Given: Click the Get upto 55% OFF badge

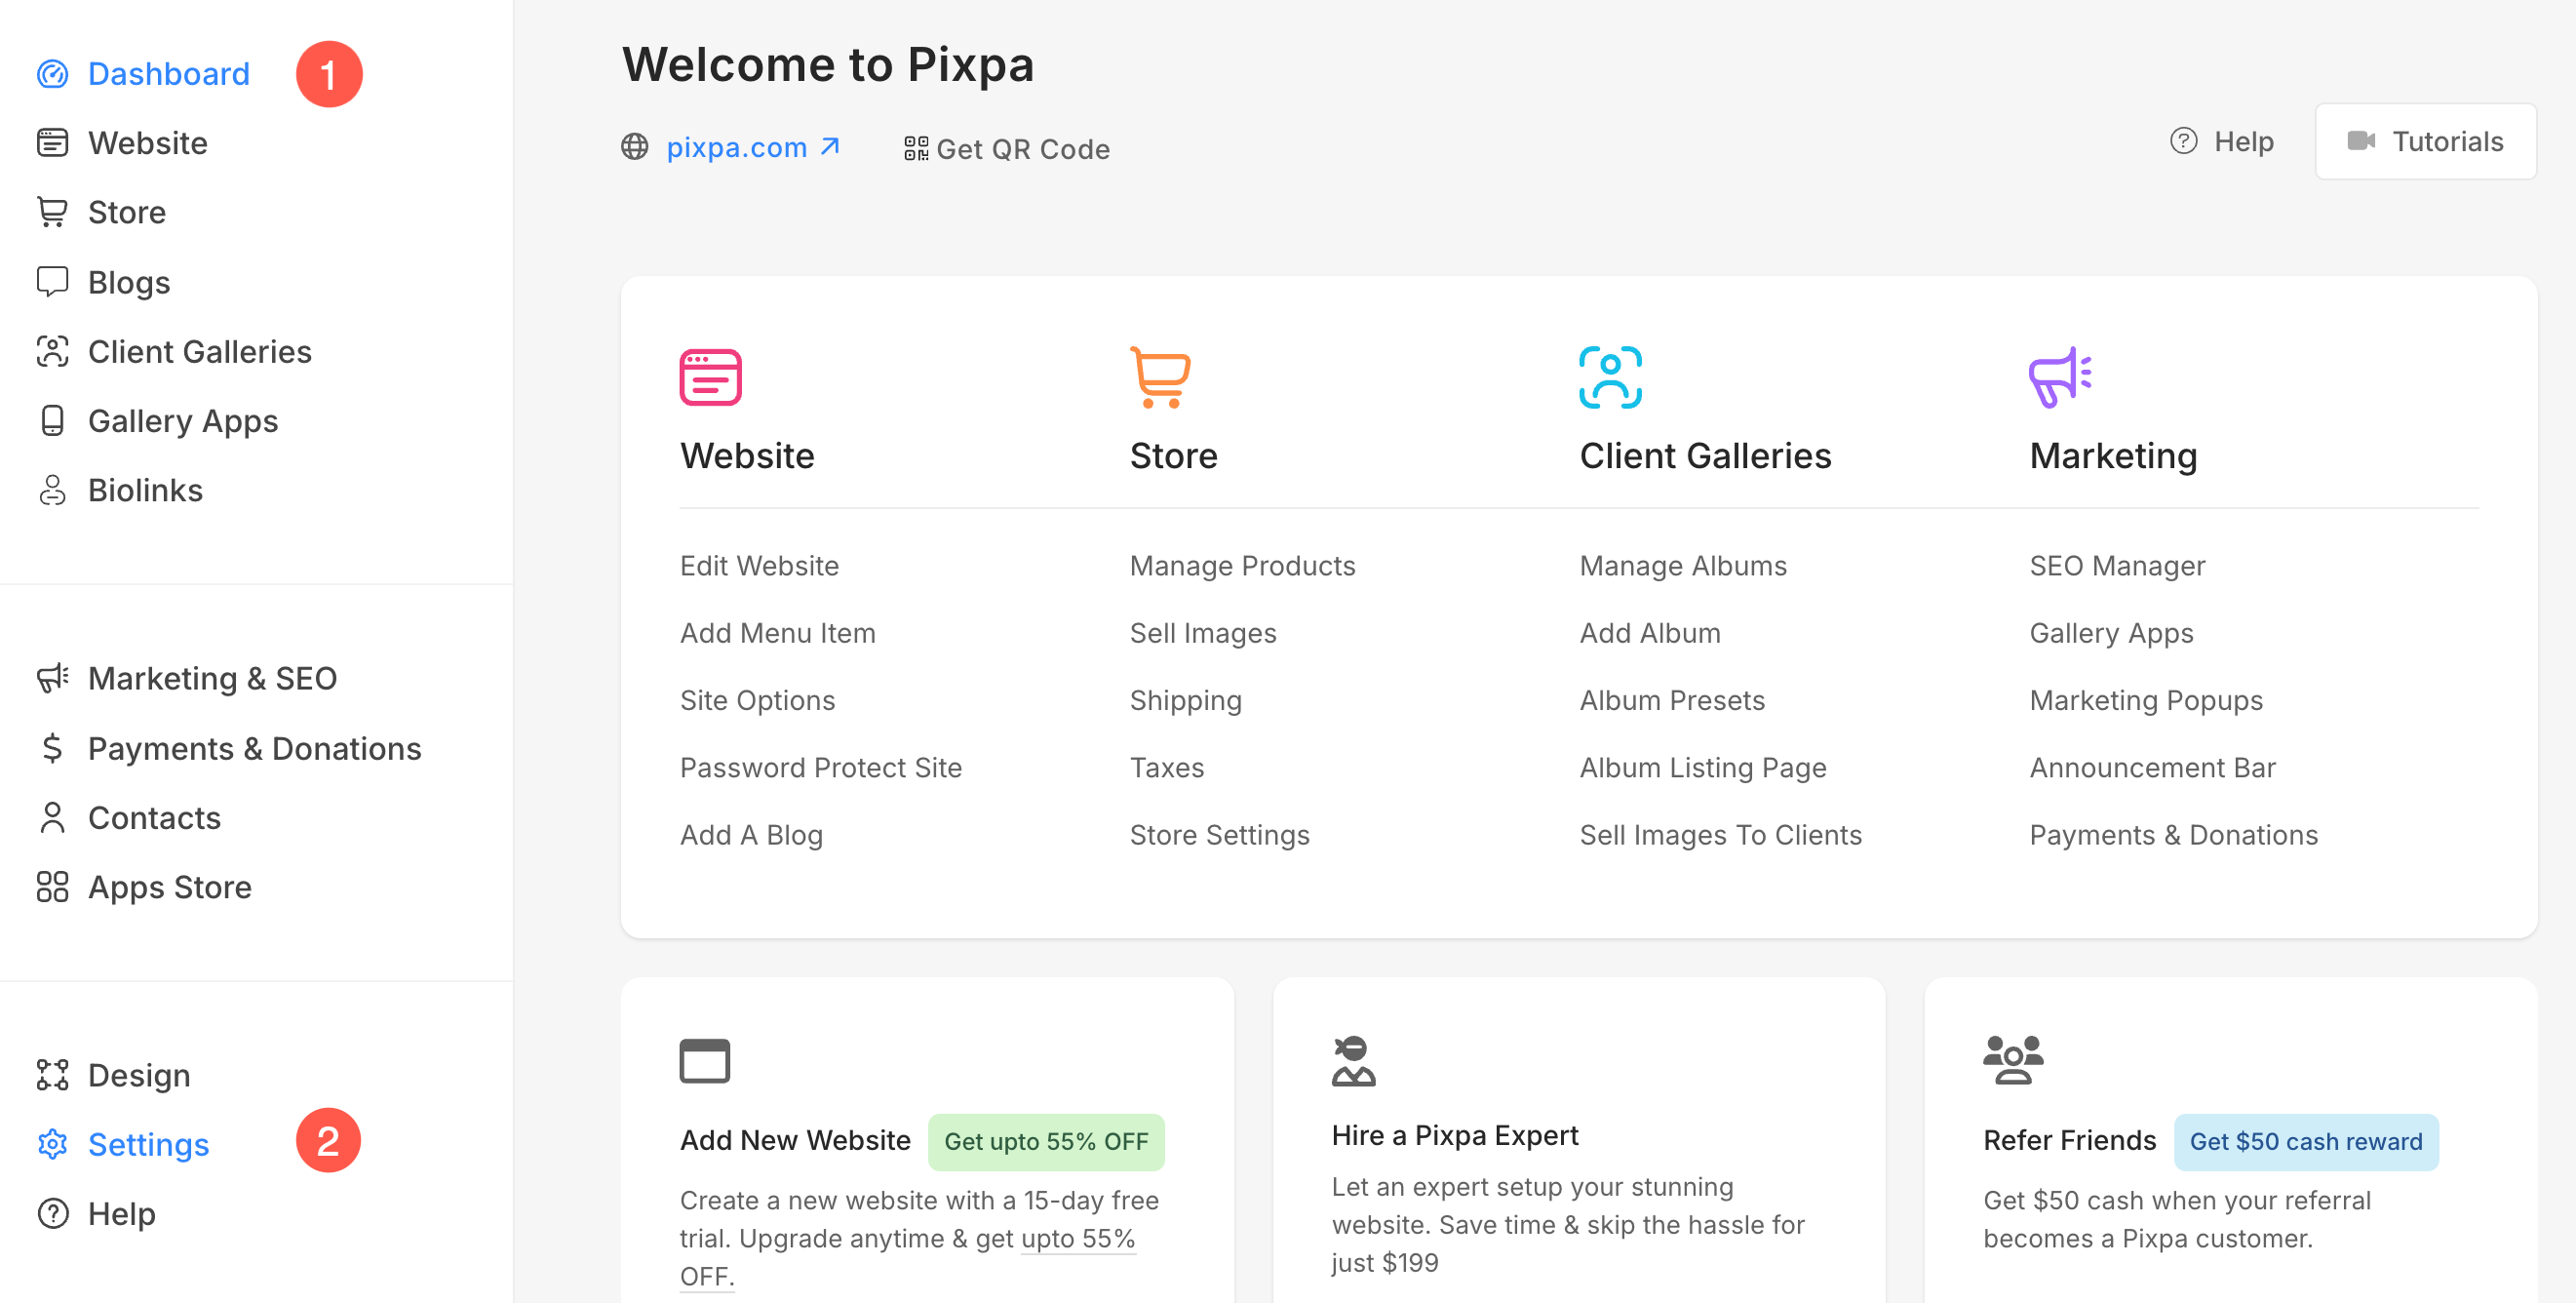Looking at the screenshot, I should tap(1045, 1141).
